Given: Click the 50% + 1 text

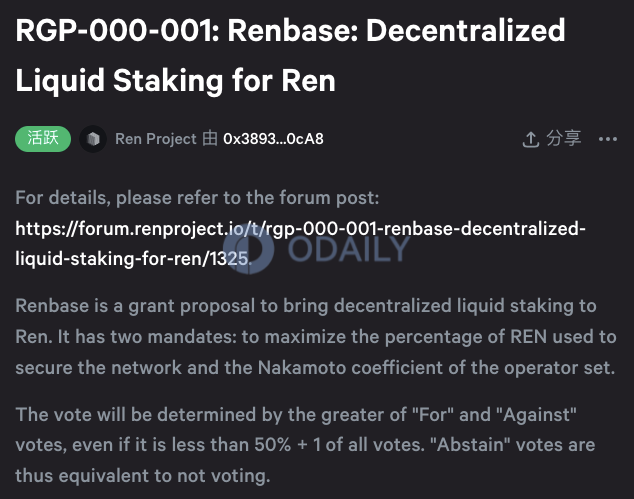Looking at the screenshot, I should click(x=288, y=445).
